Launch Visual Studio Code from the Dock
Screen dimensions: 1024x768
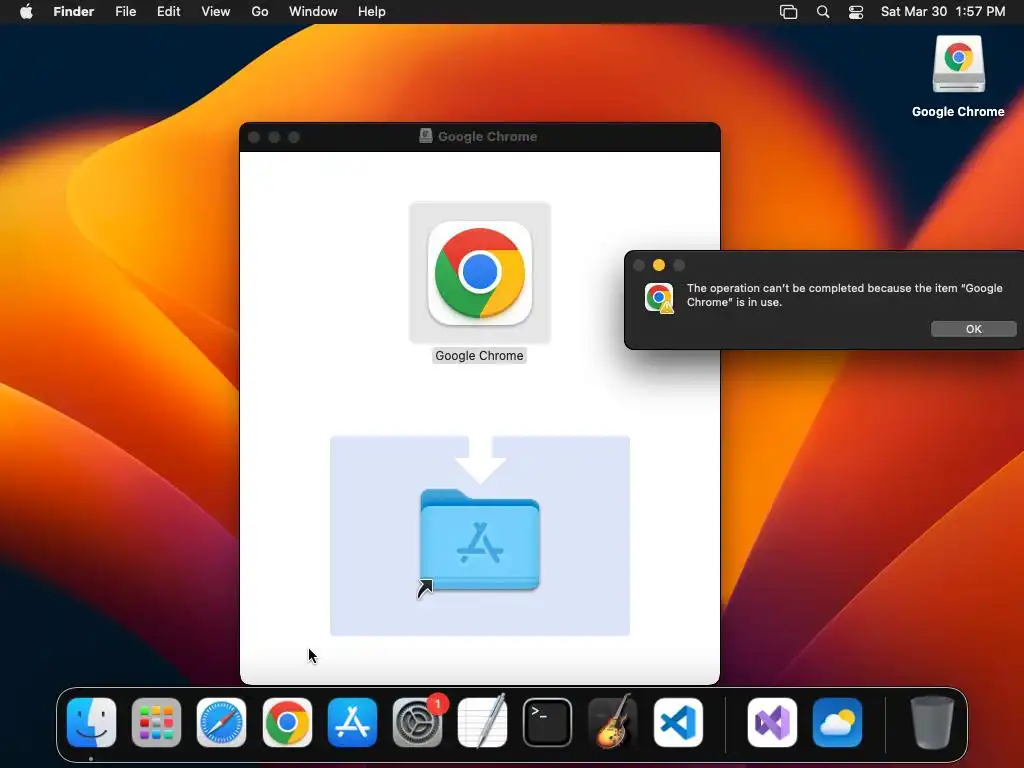coord(678,722)
